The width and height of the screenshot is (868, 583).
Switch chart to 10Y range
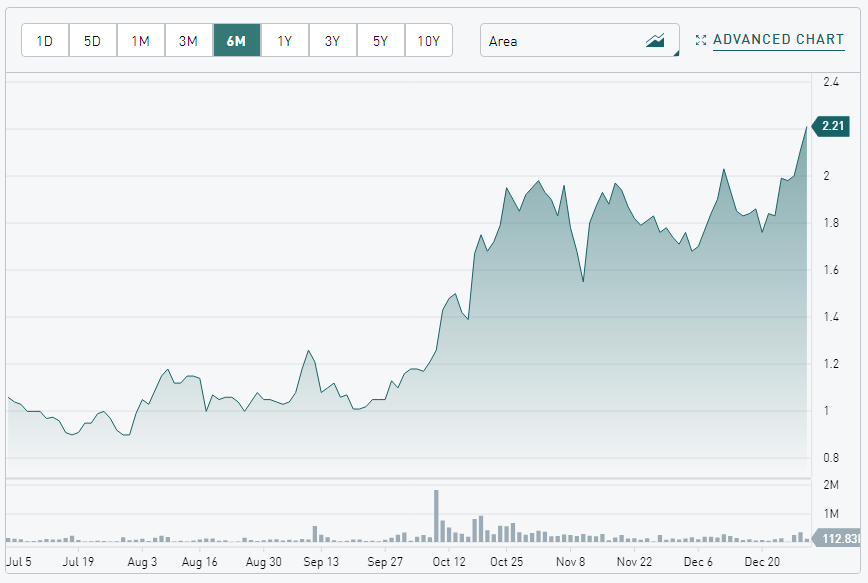428,40
